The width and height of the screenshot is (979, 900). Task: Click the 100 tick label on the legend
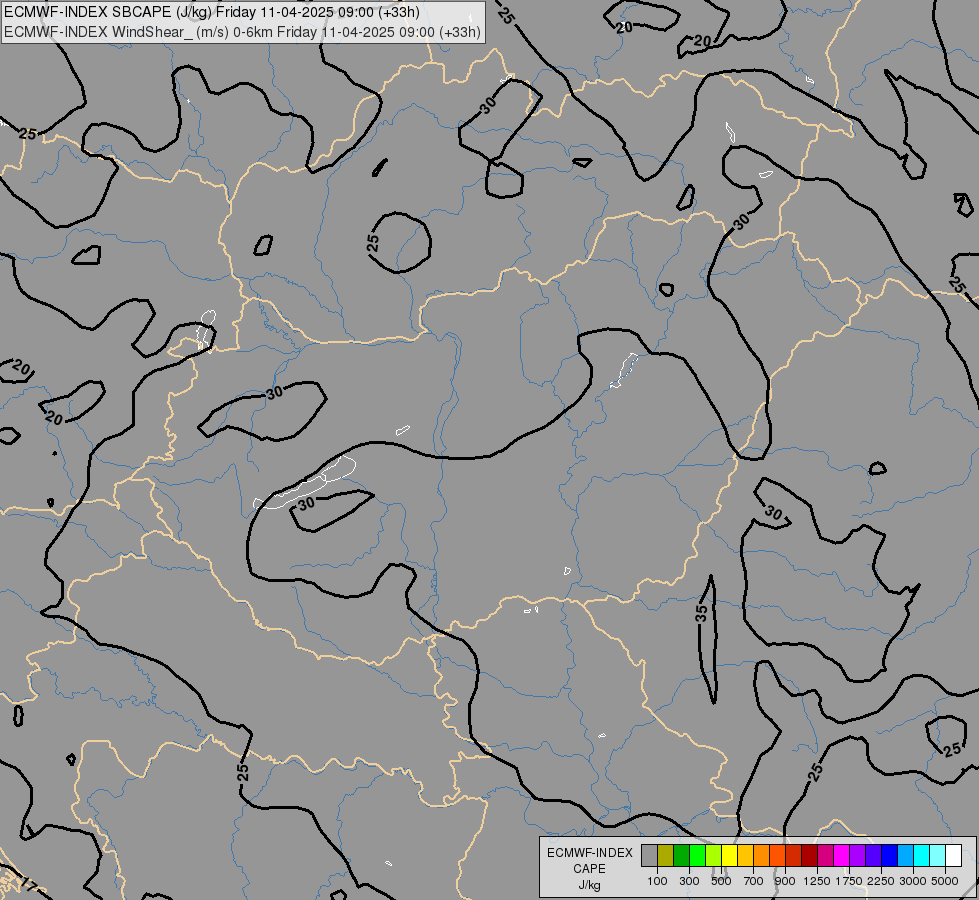(657, 881)
